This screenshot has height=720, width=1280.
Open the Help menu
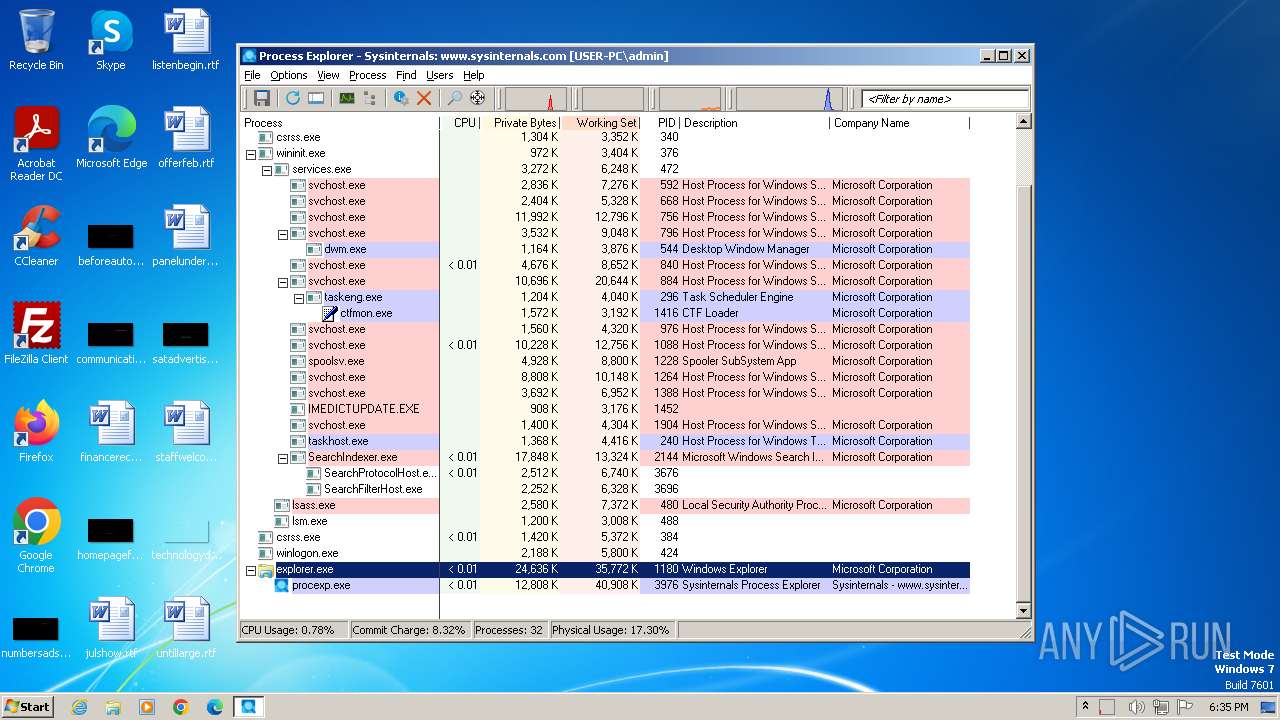tap(474, 75)
